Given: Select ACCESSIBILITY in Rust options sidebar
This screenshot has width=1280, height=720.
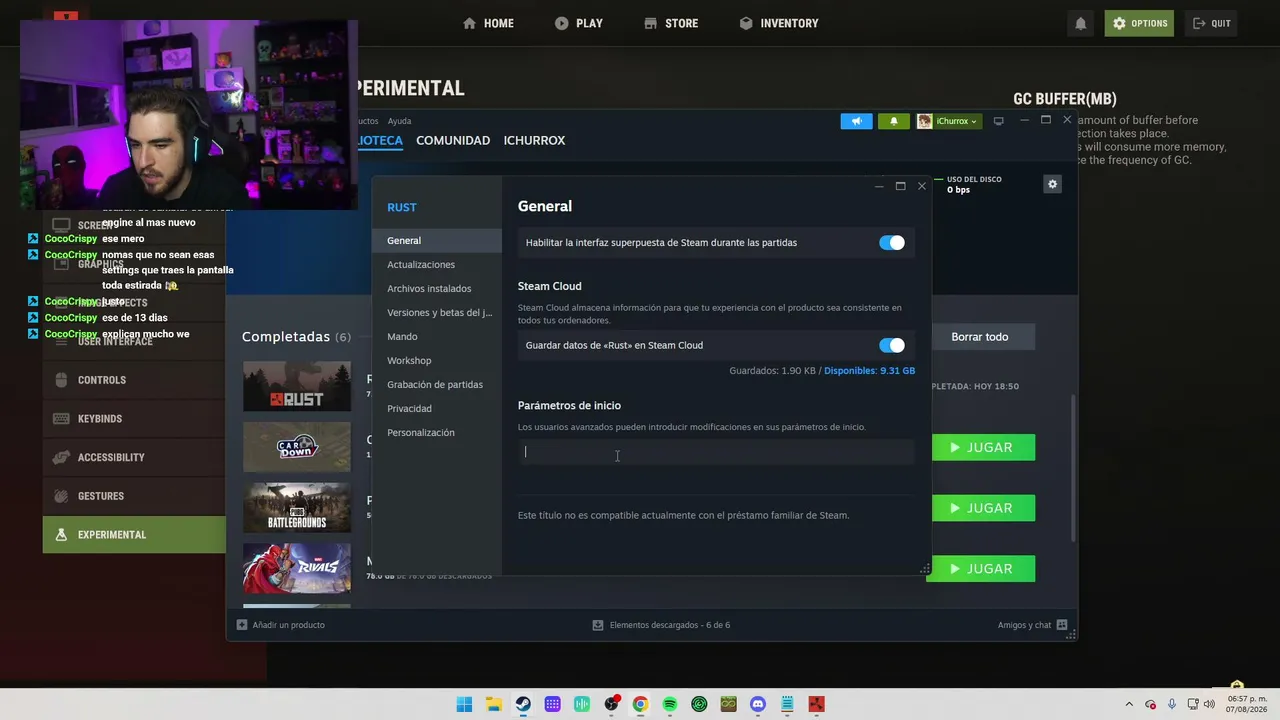Looking at the screenshot, I should pos(134,457).
